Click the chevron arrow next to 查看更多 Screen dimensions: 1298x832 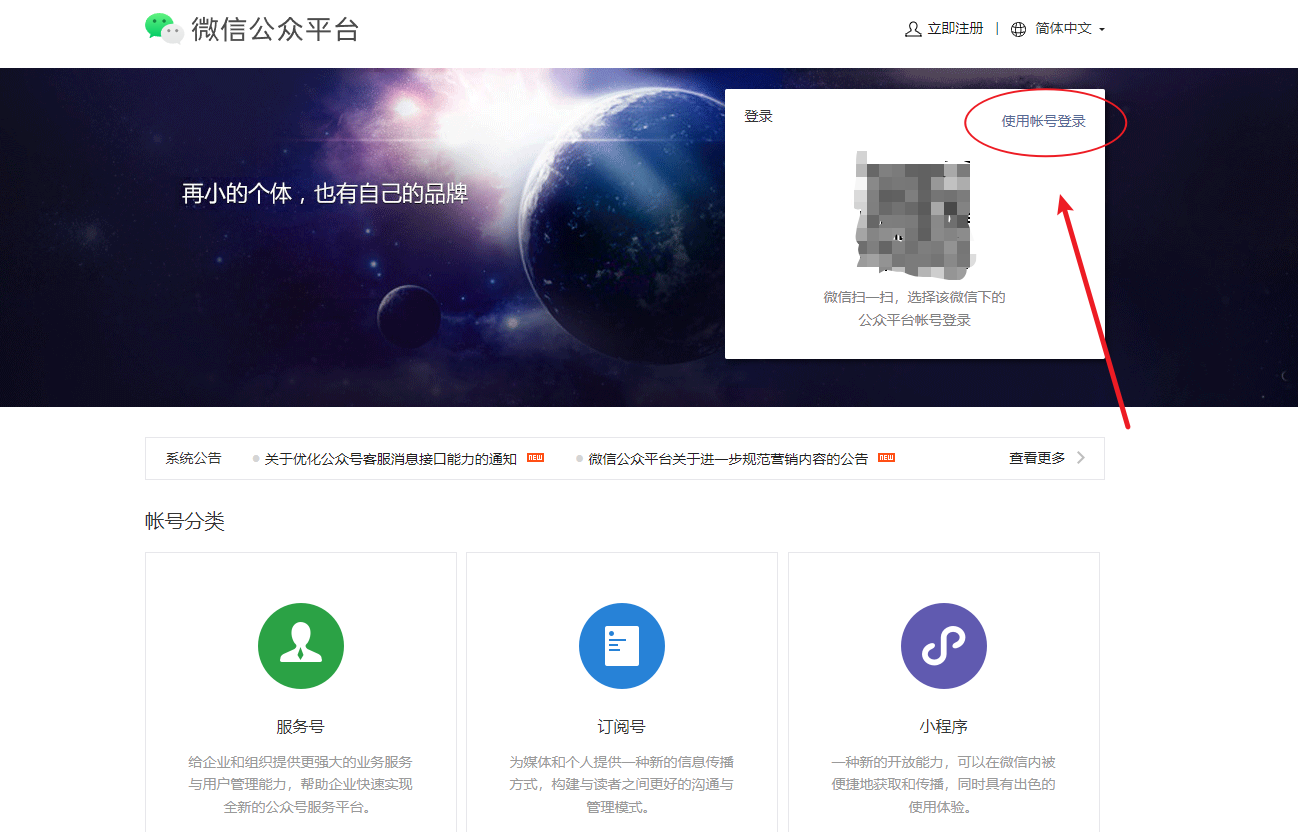pyautogui.click(x=1081, y=458)
